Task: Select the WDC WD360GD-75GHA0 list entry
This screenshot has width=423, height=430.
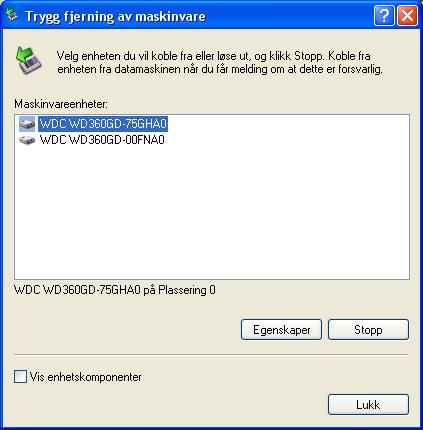Action: point(103,124)
